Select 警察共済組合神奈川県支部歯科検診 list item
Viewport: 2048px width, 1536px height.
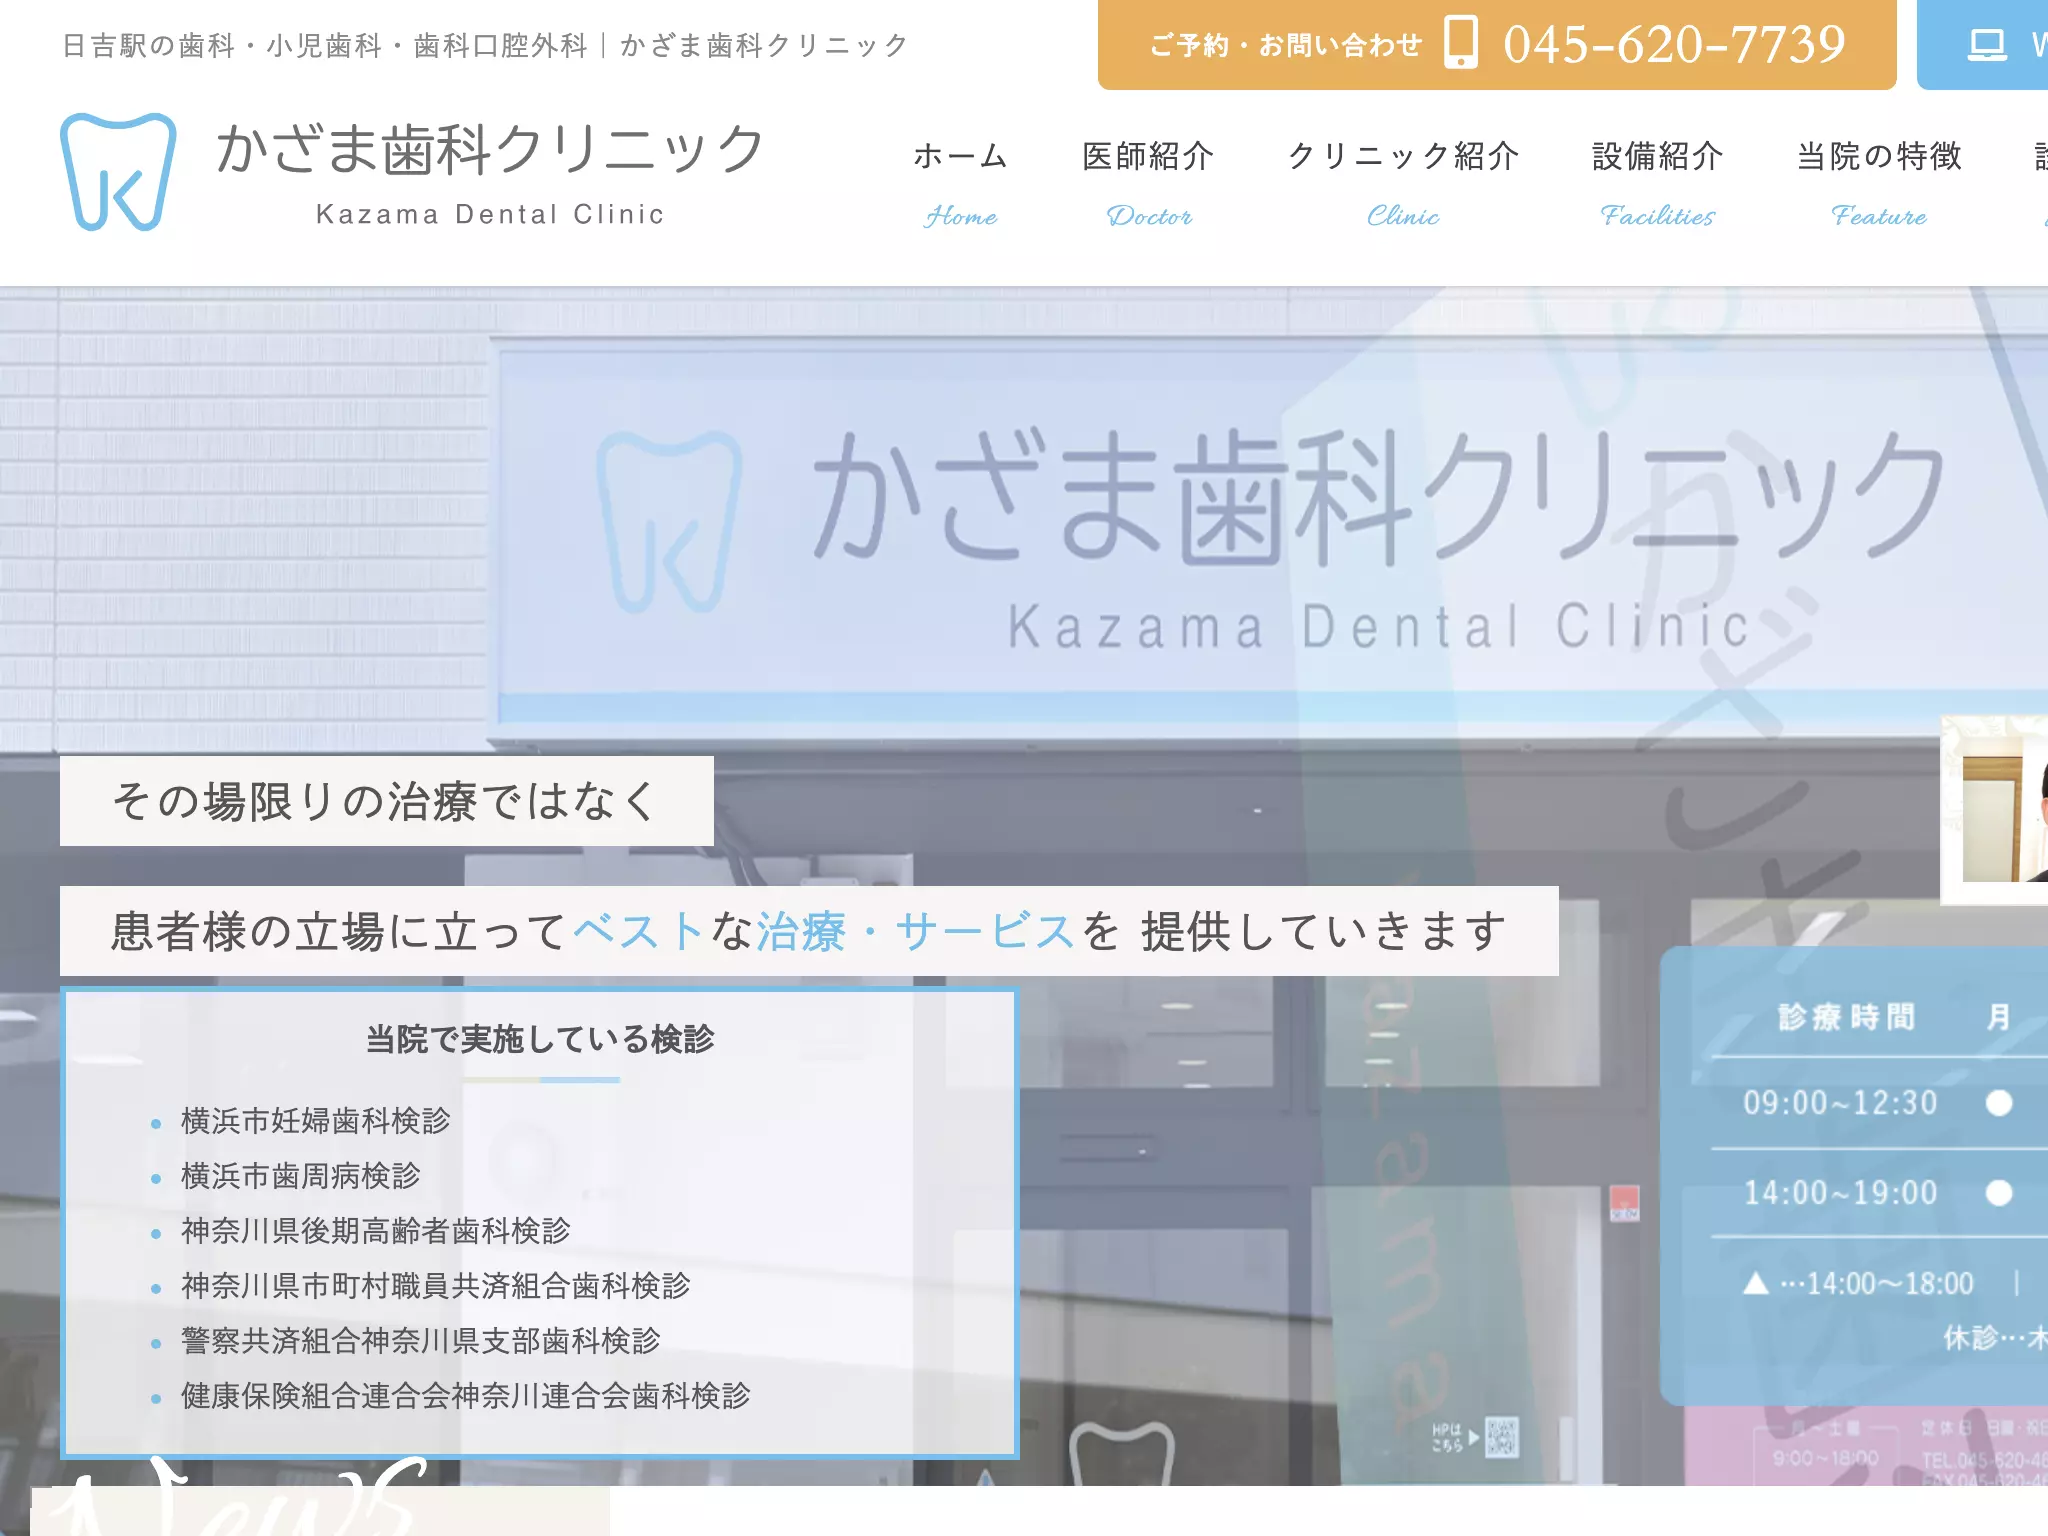tap(420, 1341)
